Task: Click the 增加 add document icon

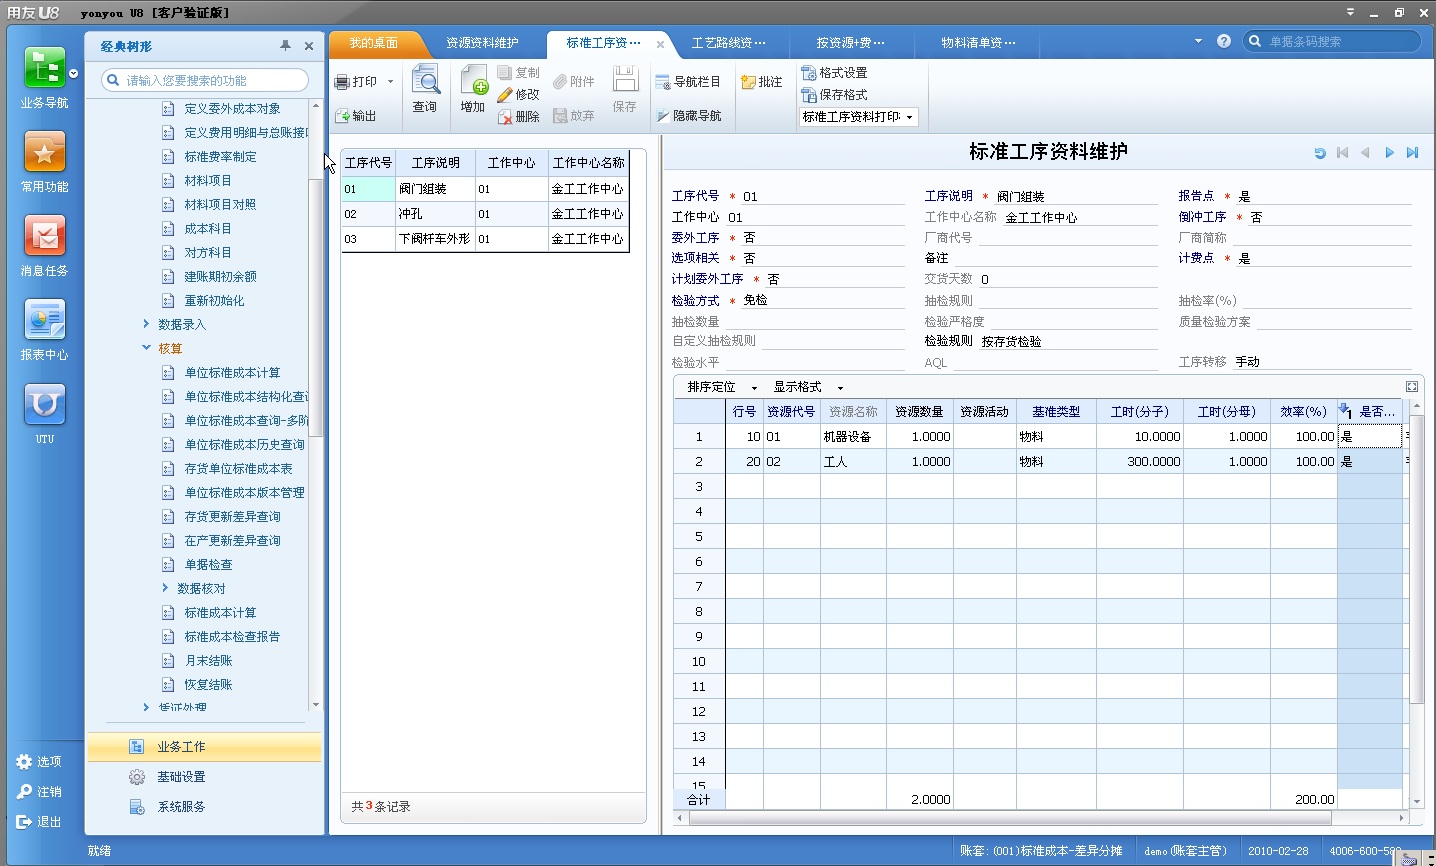Action: point(473,80)
